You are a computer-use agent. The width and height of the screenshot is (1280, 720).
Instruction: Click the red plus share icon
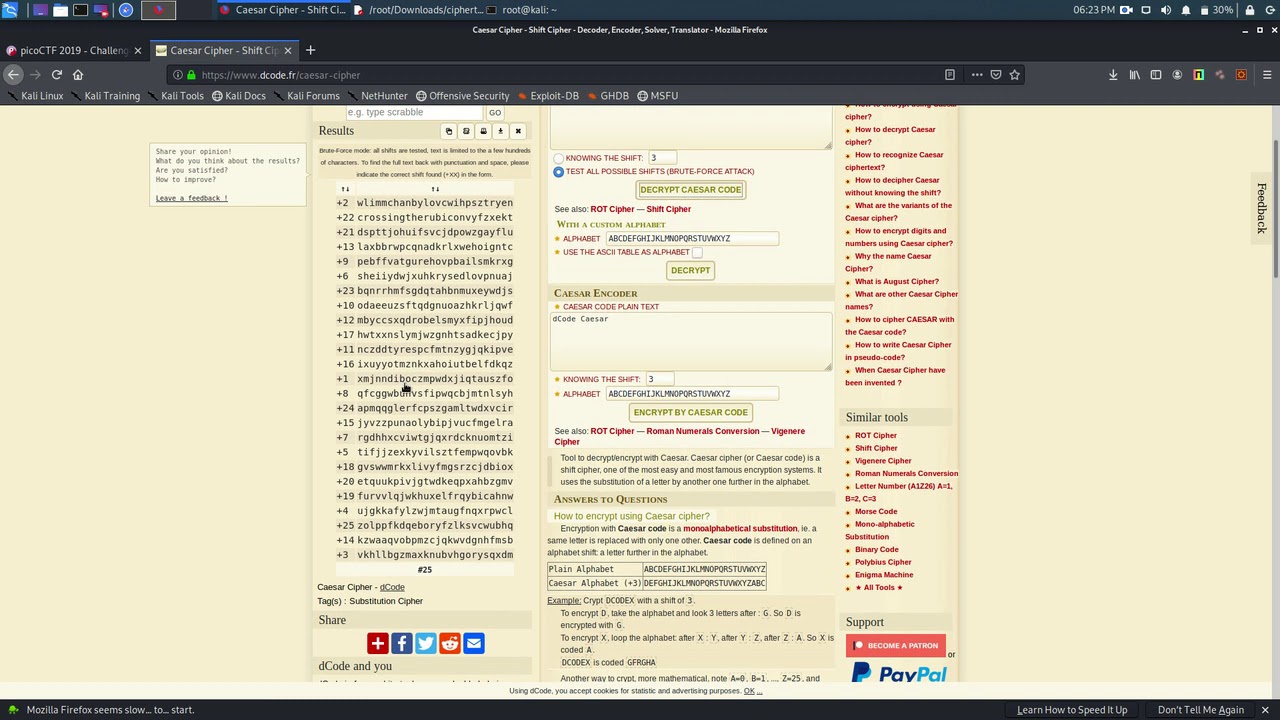377,643
